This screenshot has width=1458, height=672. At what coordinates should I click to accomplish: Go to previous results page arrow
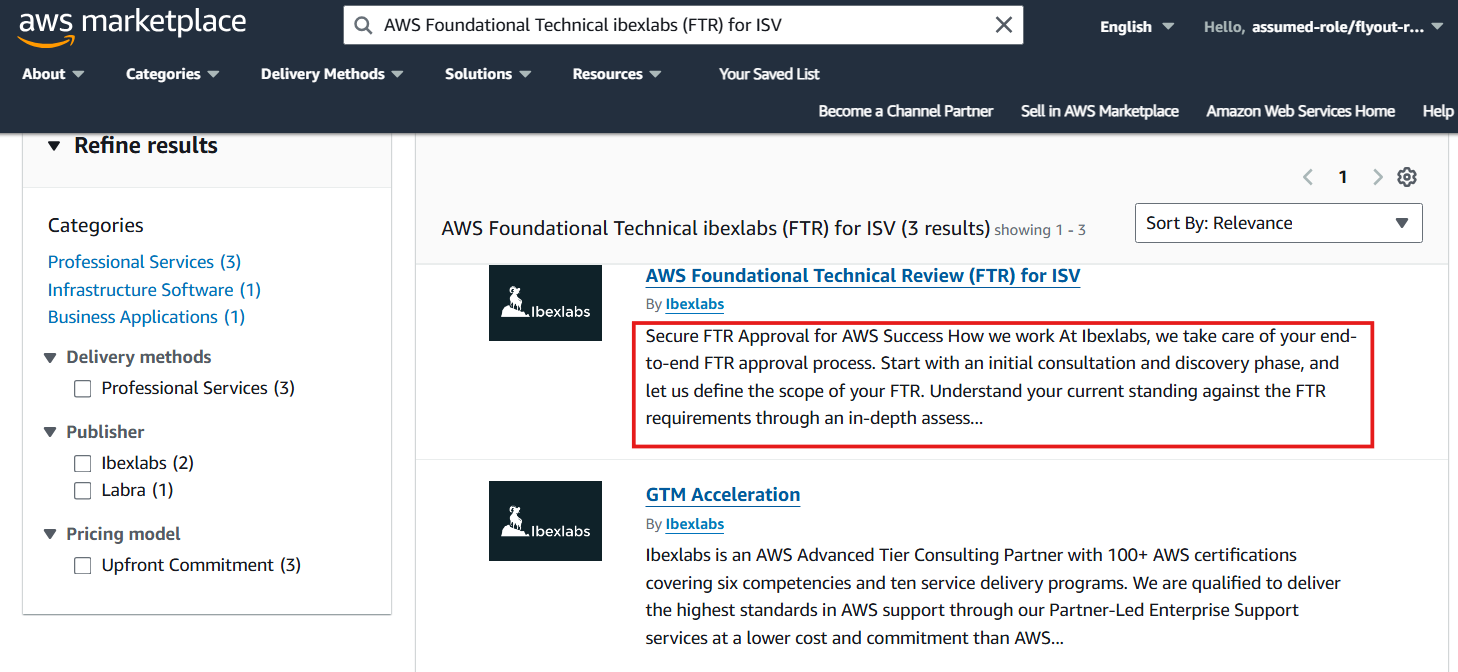click(1308, 177)
